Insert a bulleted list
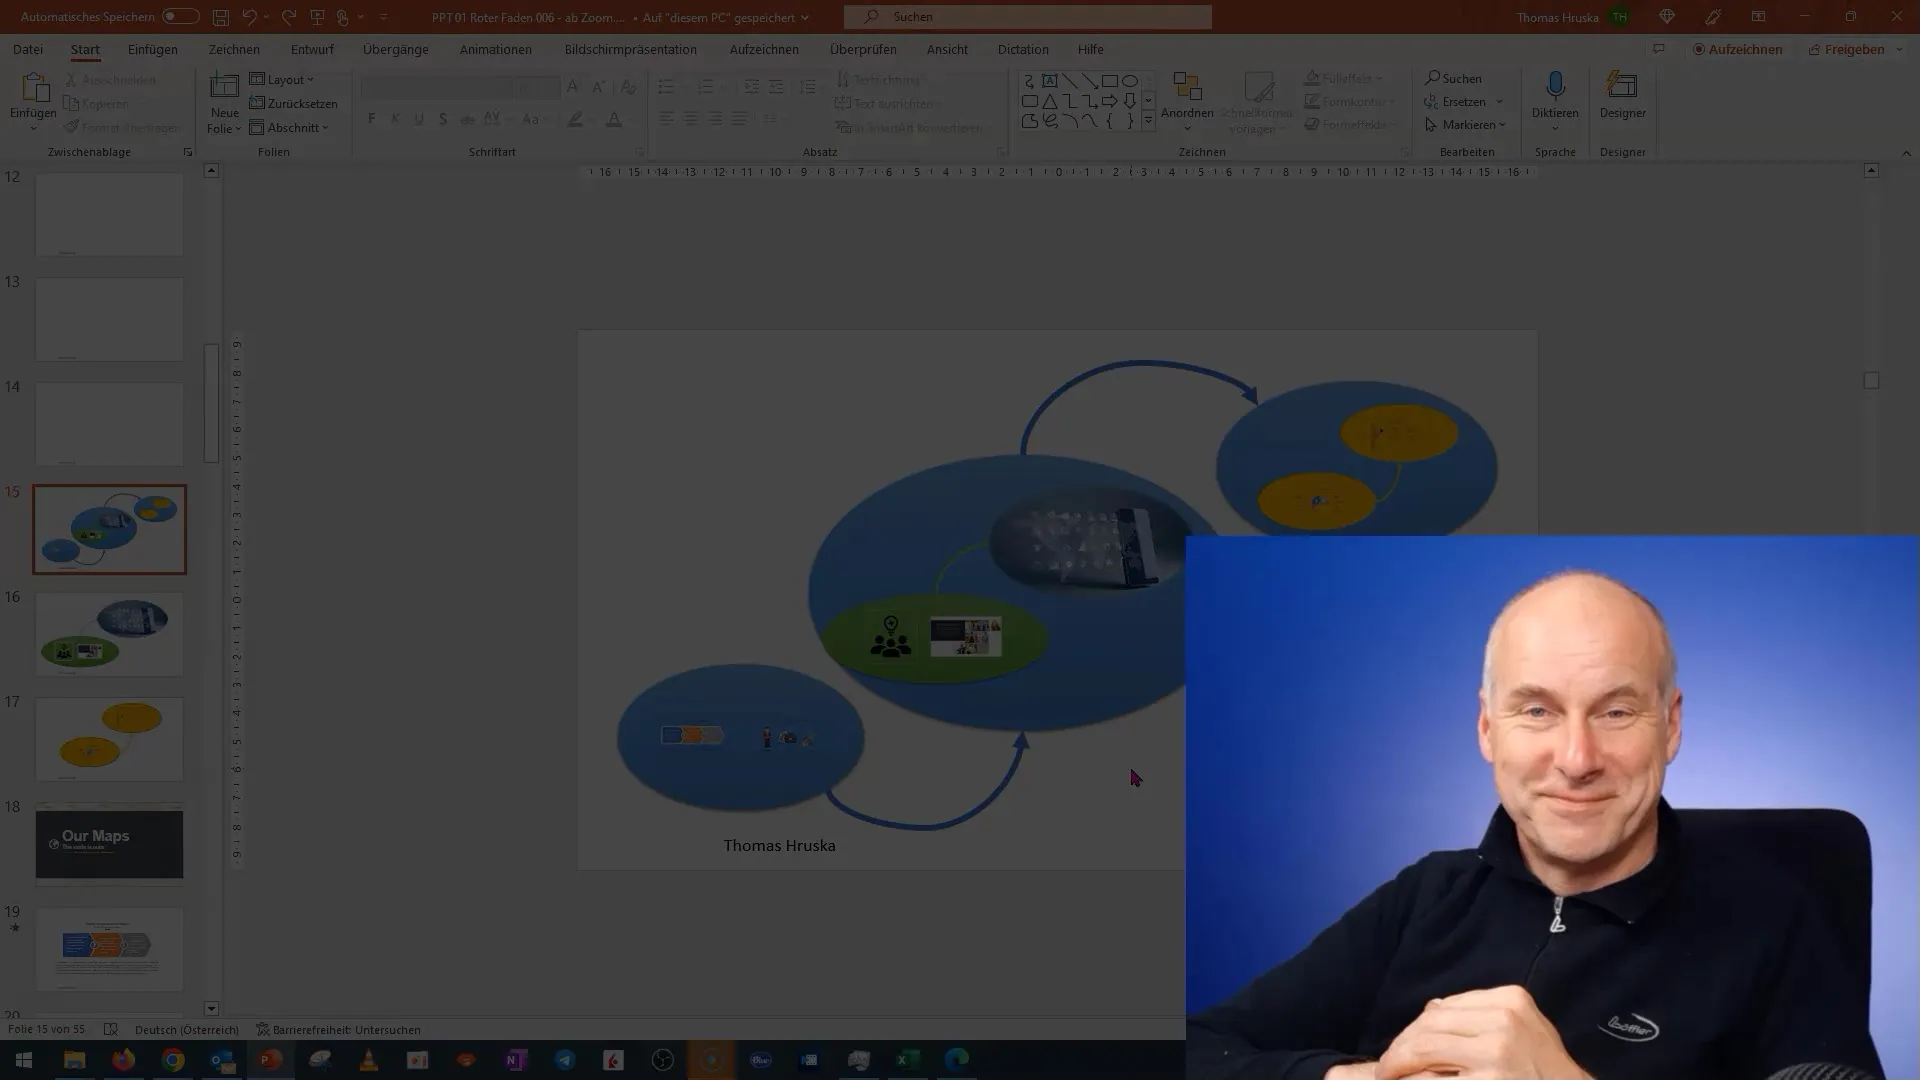1920x1080 pixels. coord(666,87)
